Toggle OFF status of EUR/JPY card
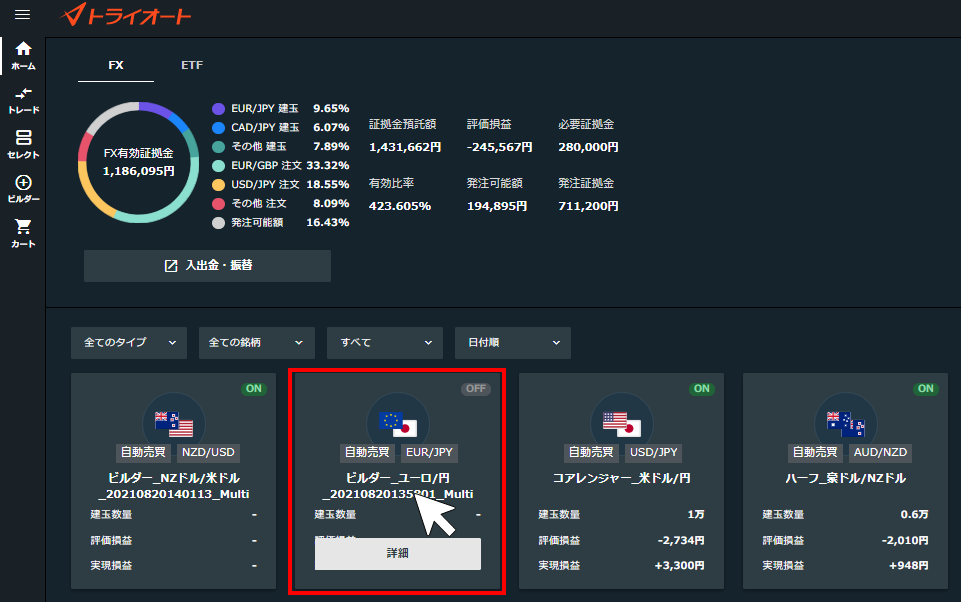961x602 pixels. click(x=476, y=389)
